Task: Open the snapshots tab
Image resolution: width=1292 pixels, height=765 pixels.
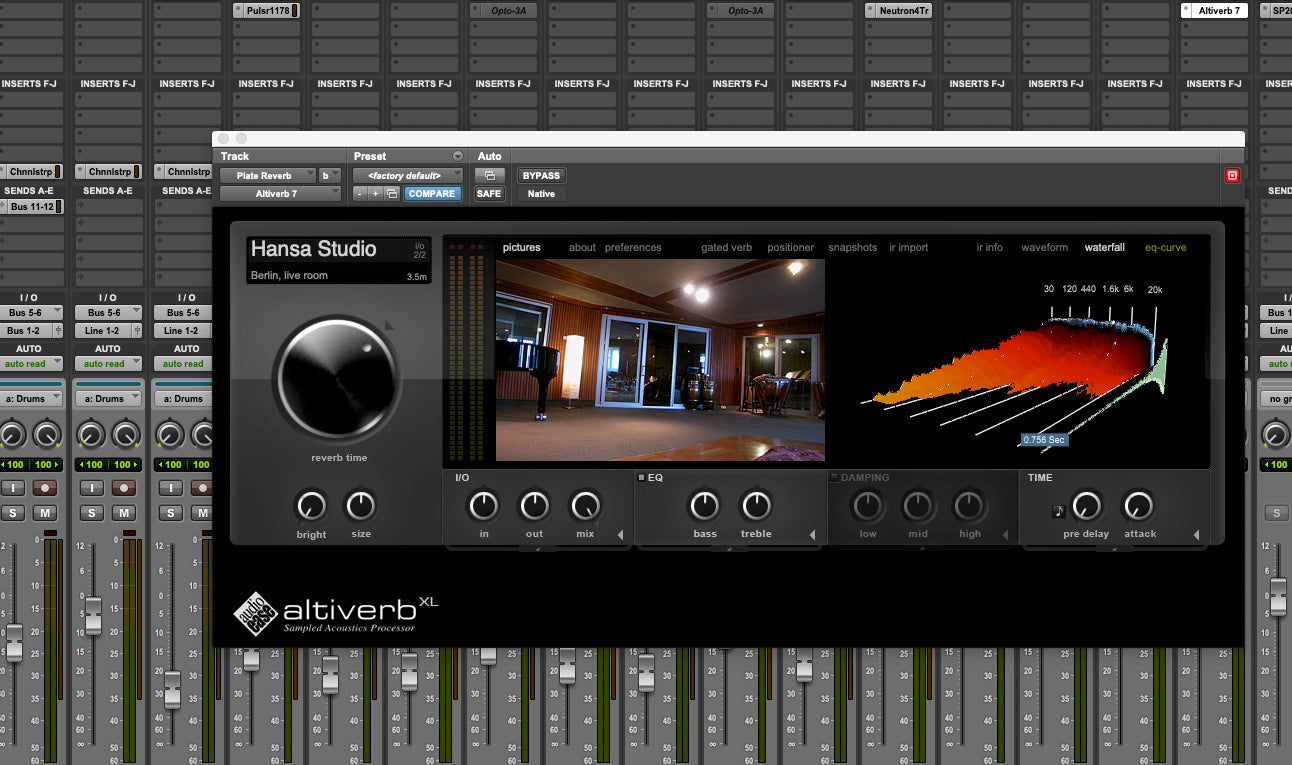Action: pyautogui.click(x=853, y=247)
